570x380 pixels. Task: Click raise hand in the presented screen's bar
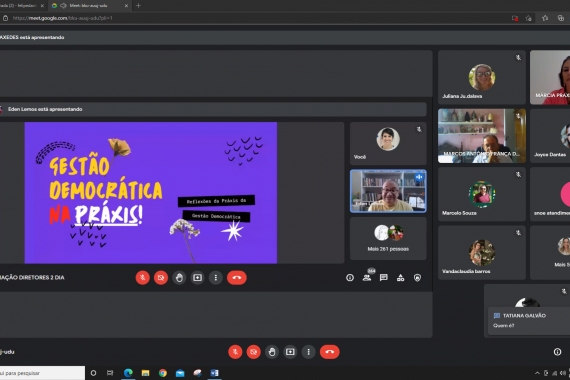pos(179,278)
